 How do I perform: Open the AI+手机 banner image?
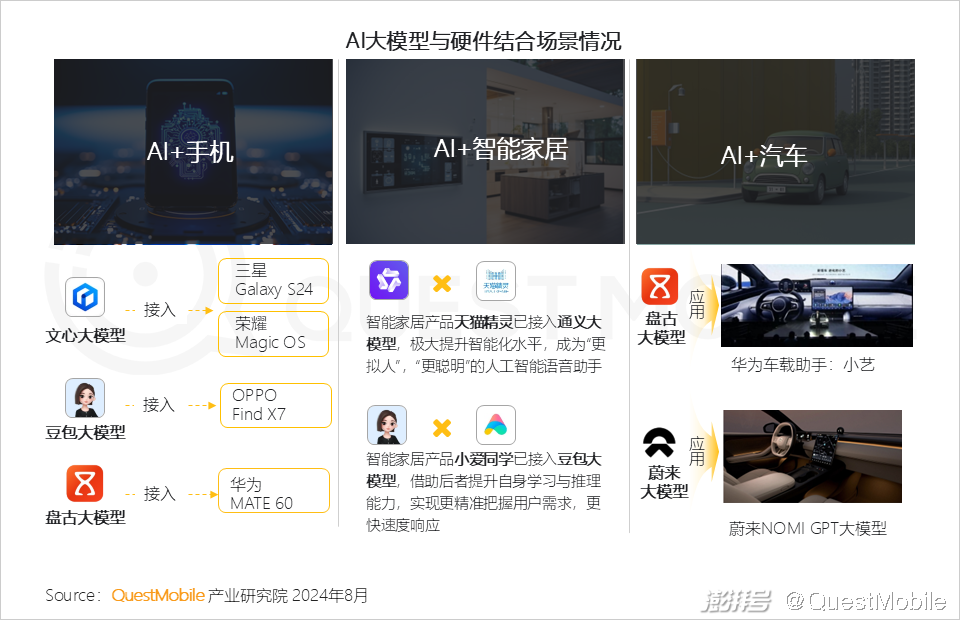click(x=193, y=151)
